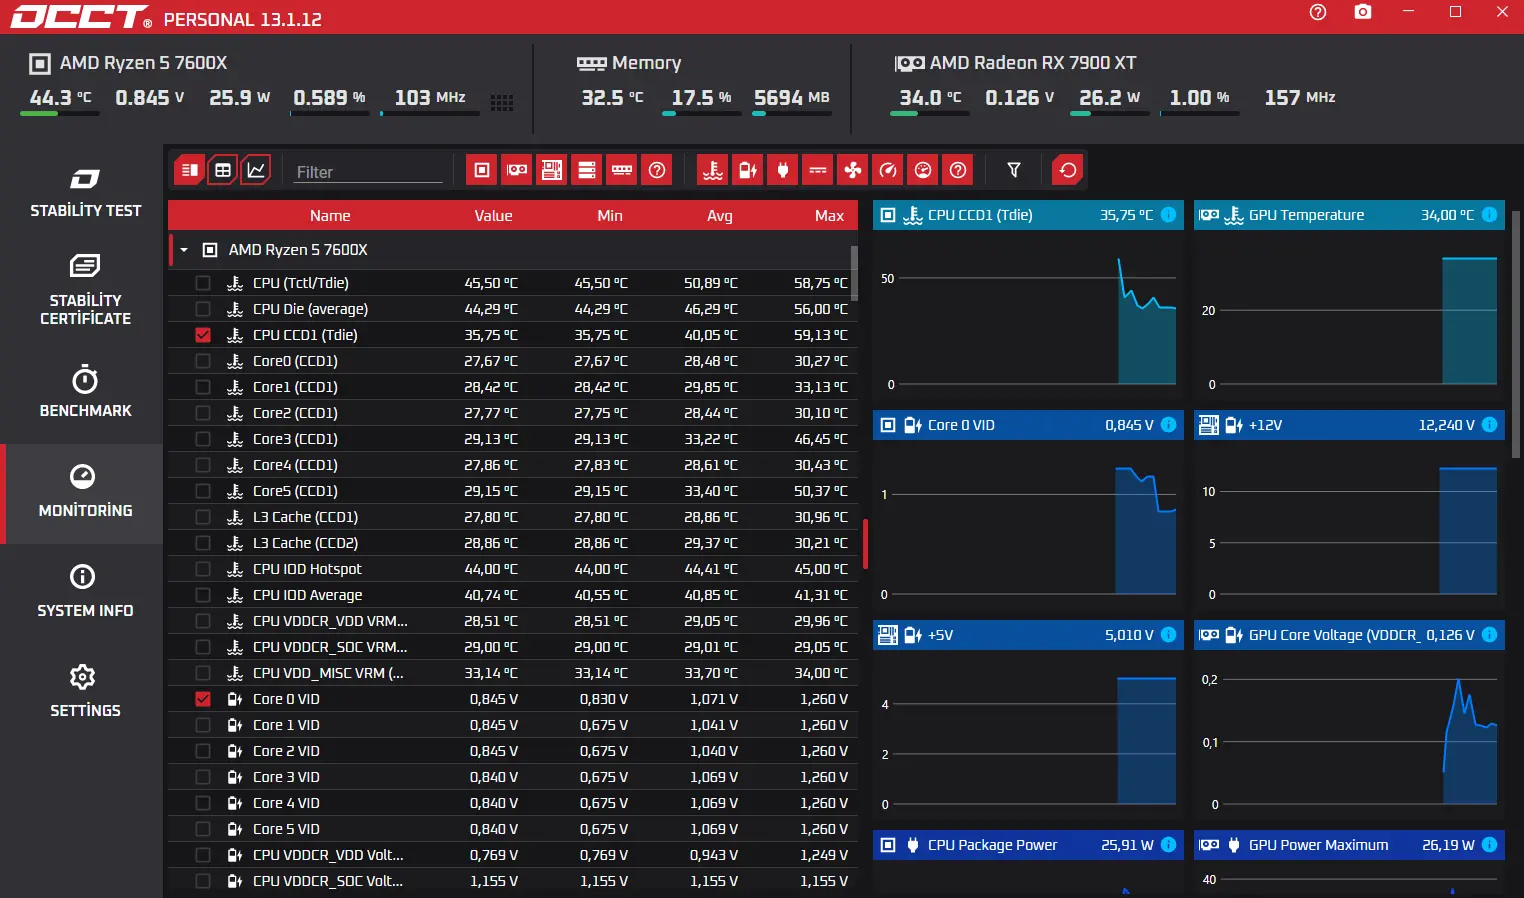Image resolution: width=1524 pixels, height=898 pixels.
Task: Enable CPU IOD Hotspot checkbox
Action: (x=203, y=569)
